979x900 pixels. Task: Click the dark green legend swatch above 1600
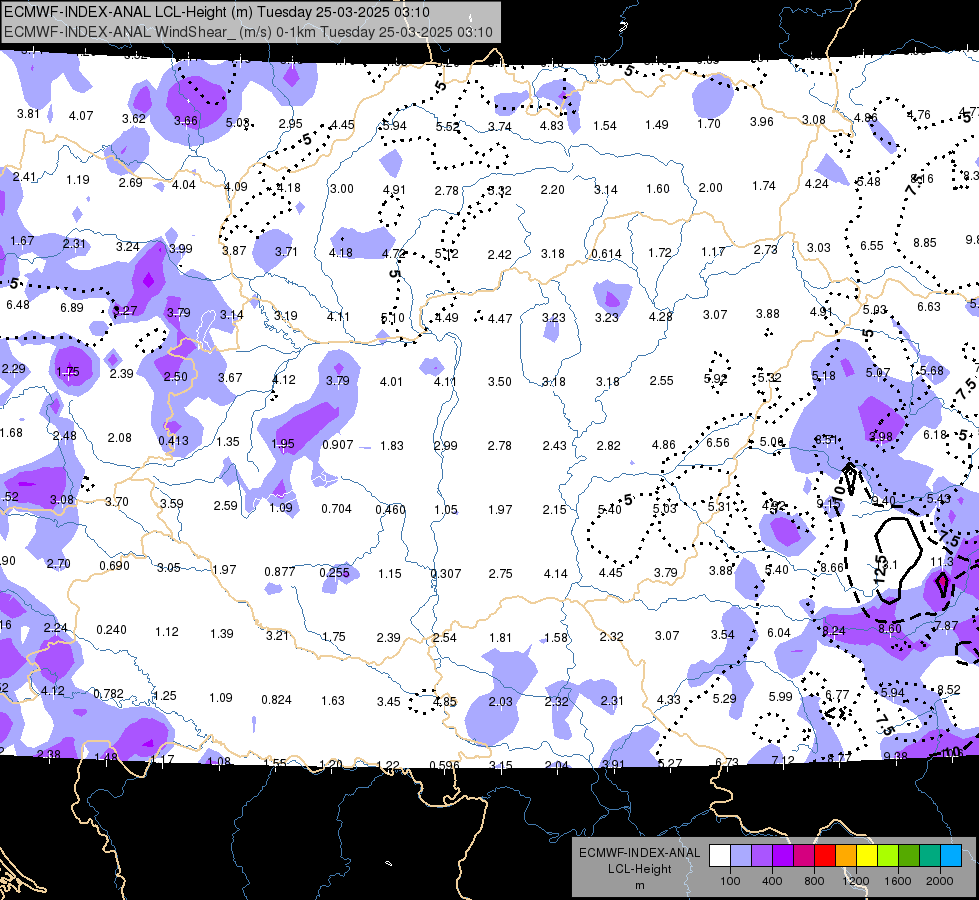point(908,856)
